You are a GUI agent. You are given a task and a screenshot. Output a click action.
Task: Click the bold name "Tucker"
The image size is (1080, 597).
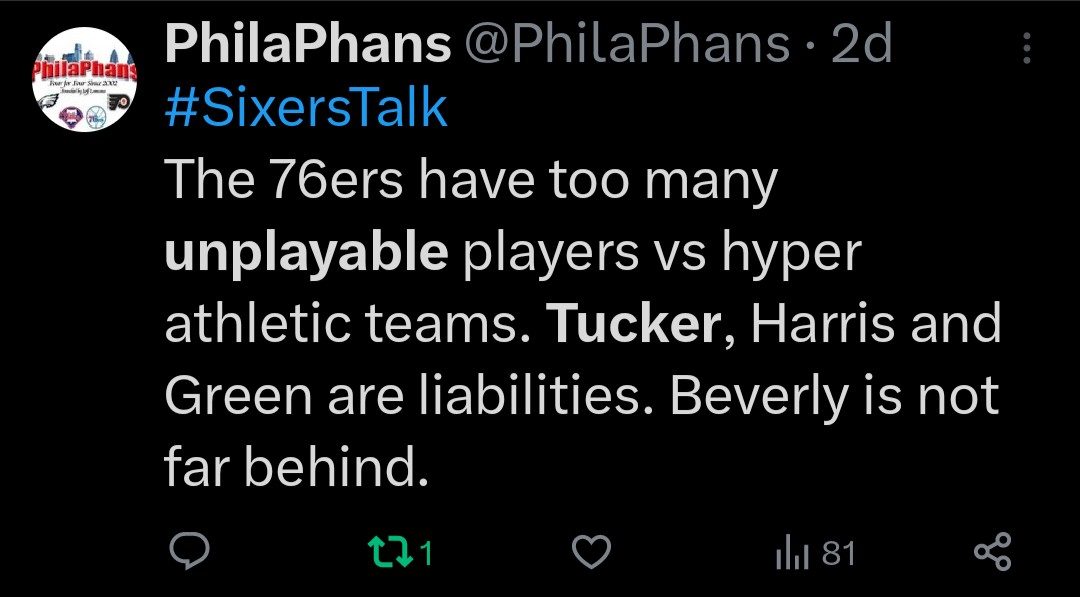point(634,324)
